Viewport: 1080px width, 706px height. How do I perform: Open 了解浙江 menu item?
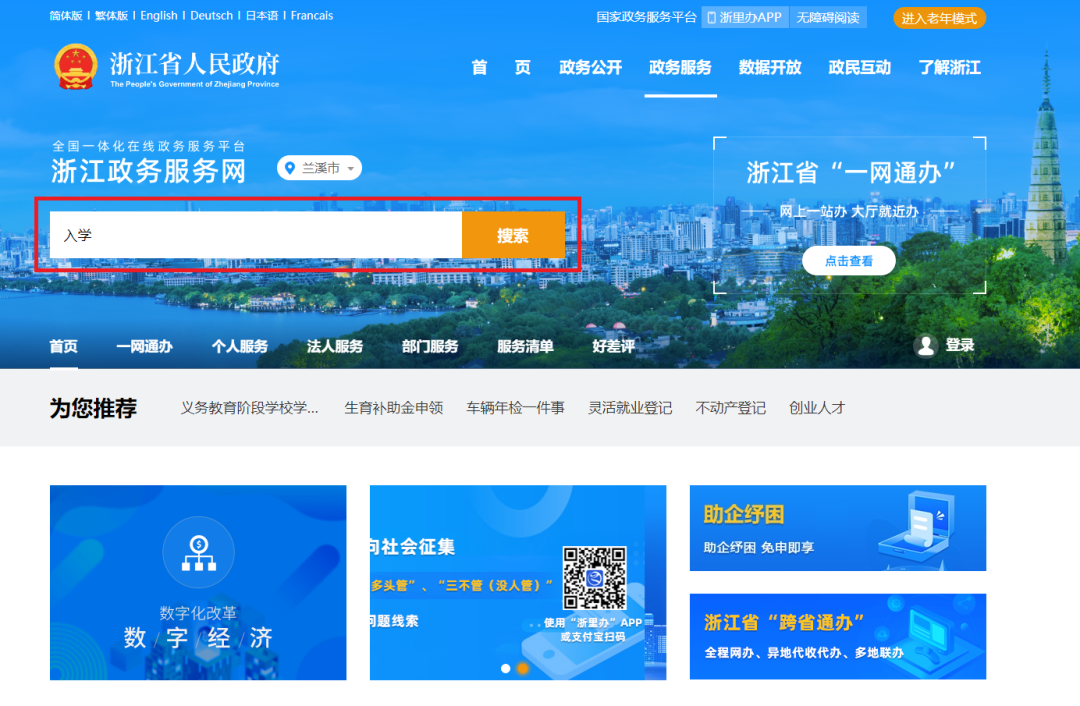(x=949, y=68)
